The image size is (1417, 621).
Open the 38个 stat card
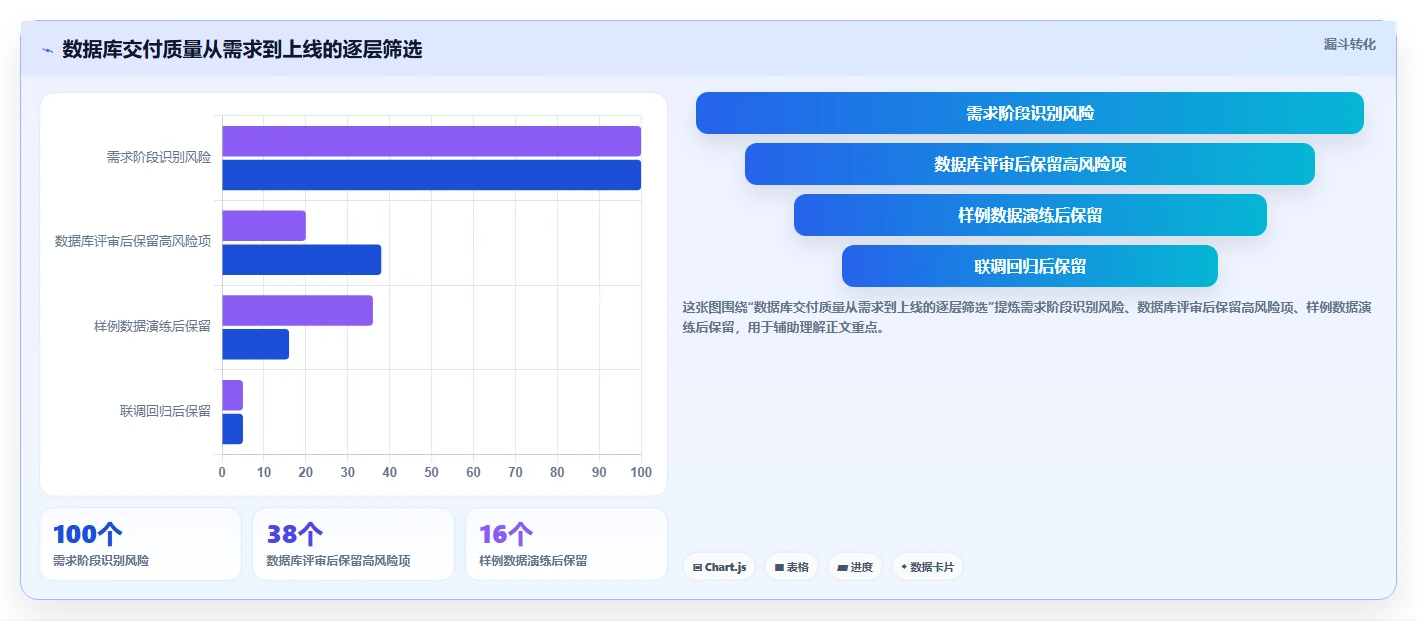pos(354,544)
